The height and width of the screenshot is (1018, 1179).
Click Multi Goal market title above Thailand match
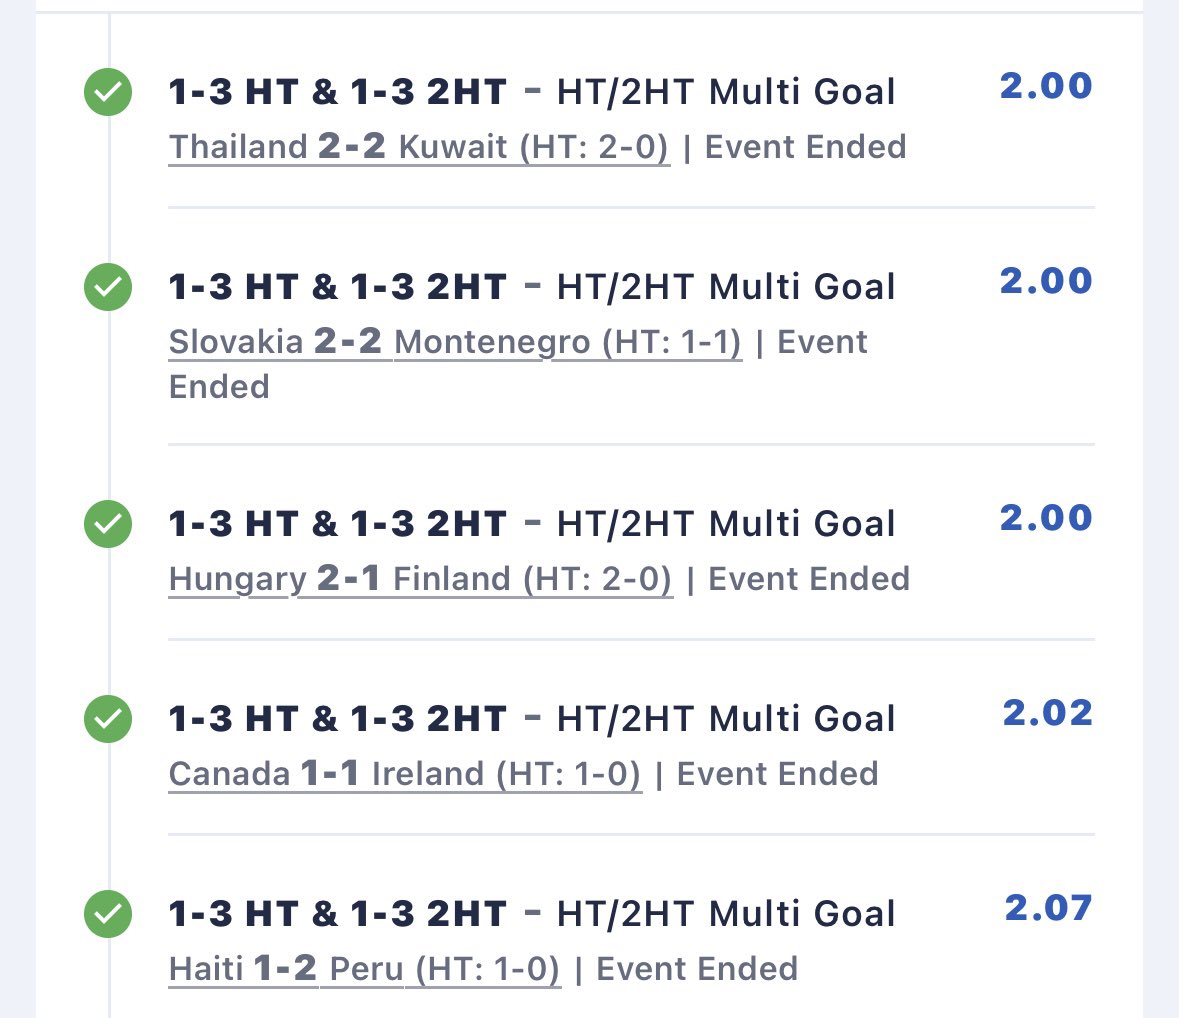click(x=532, y=92)
